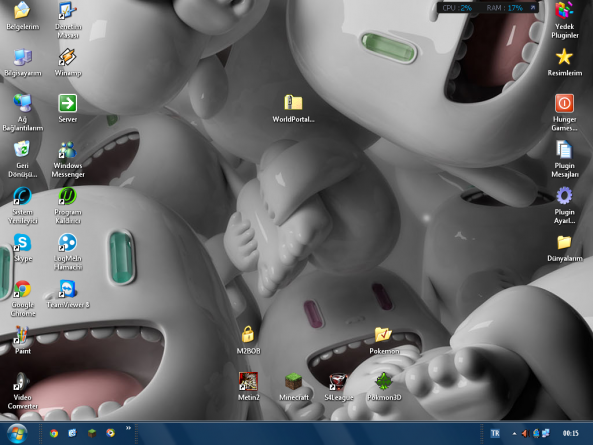Open the Dünyalarım folder
This screenshot has width=593, height=445.
point(564,248)
